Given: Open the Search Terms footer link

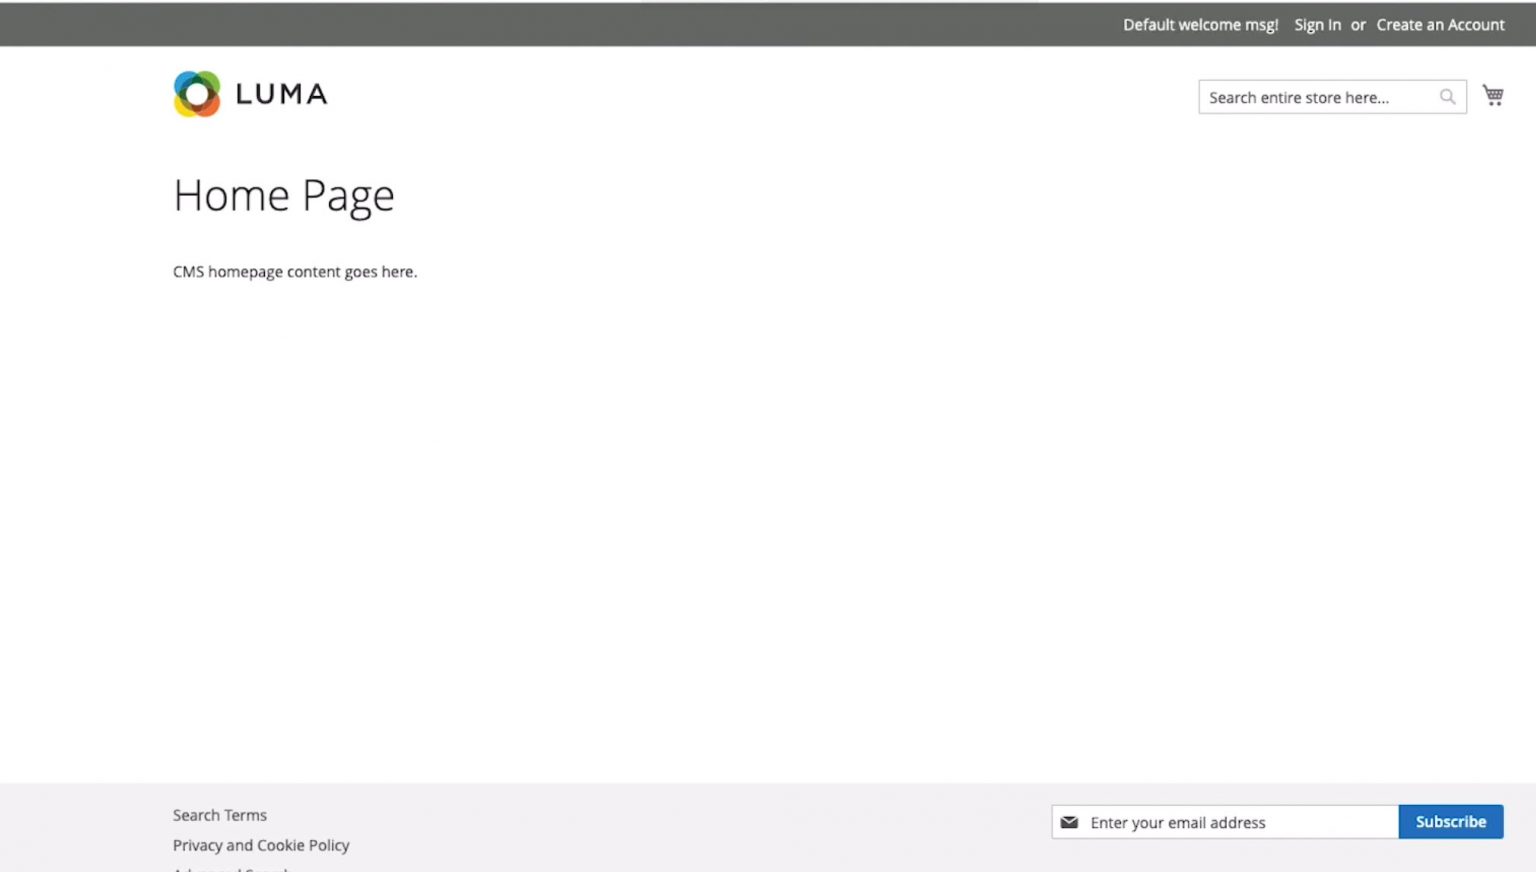Looking at the screenshot, I should pyautogui.click(x=220, y=815).
